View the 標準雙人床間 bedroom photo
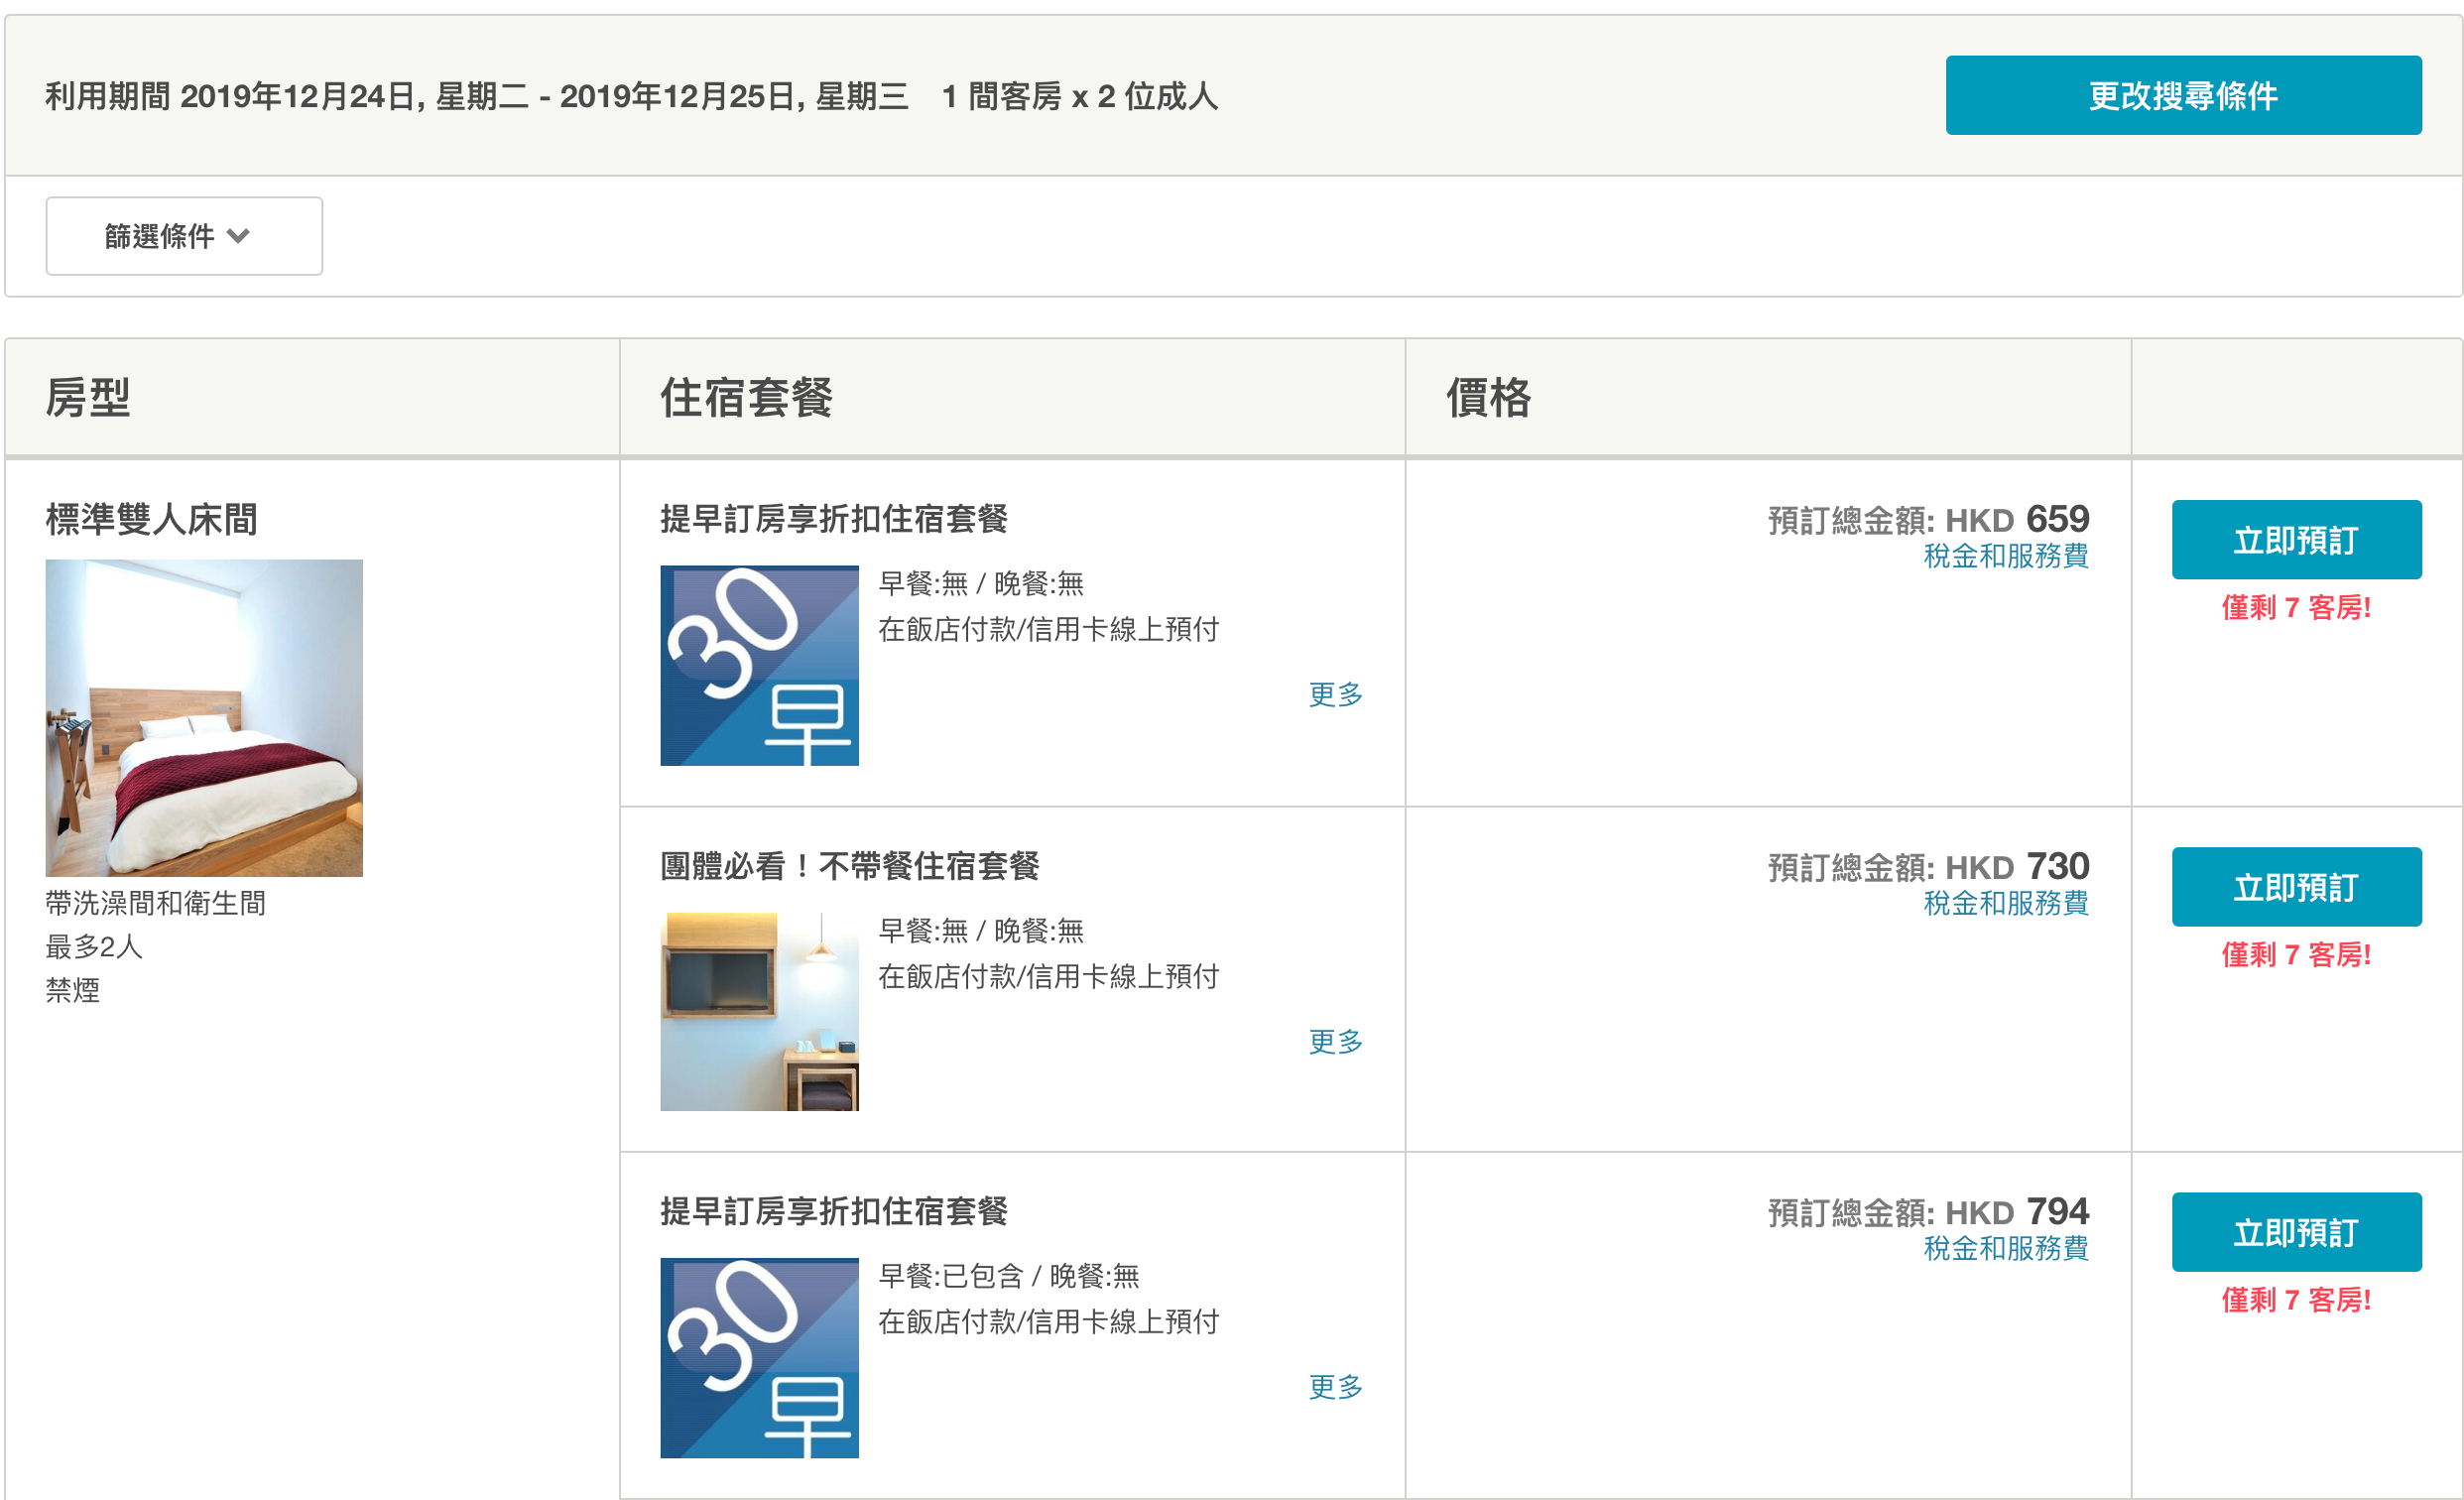 click(204, 718)
